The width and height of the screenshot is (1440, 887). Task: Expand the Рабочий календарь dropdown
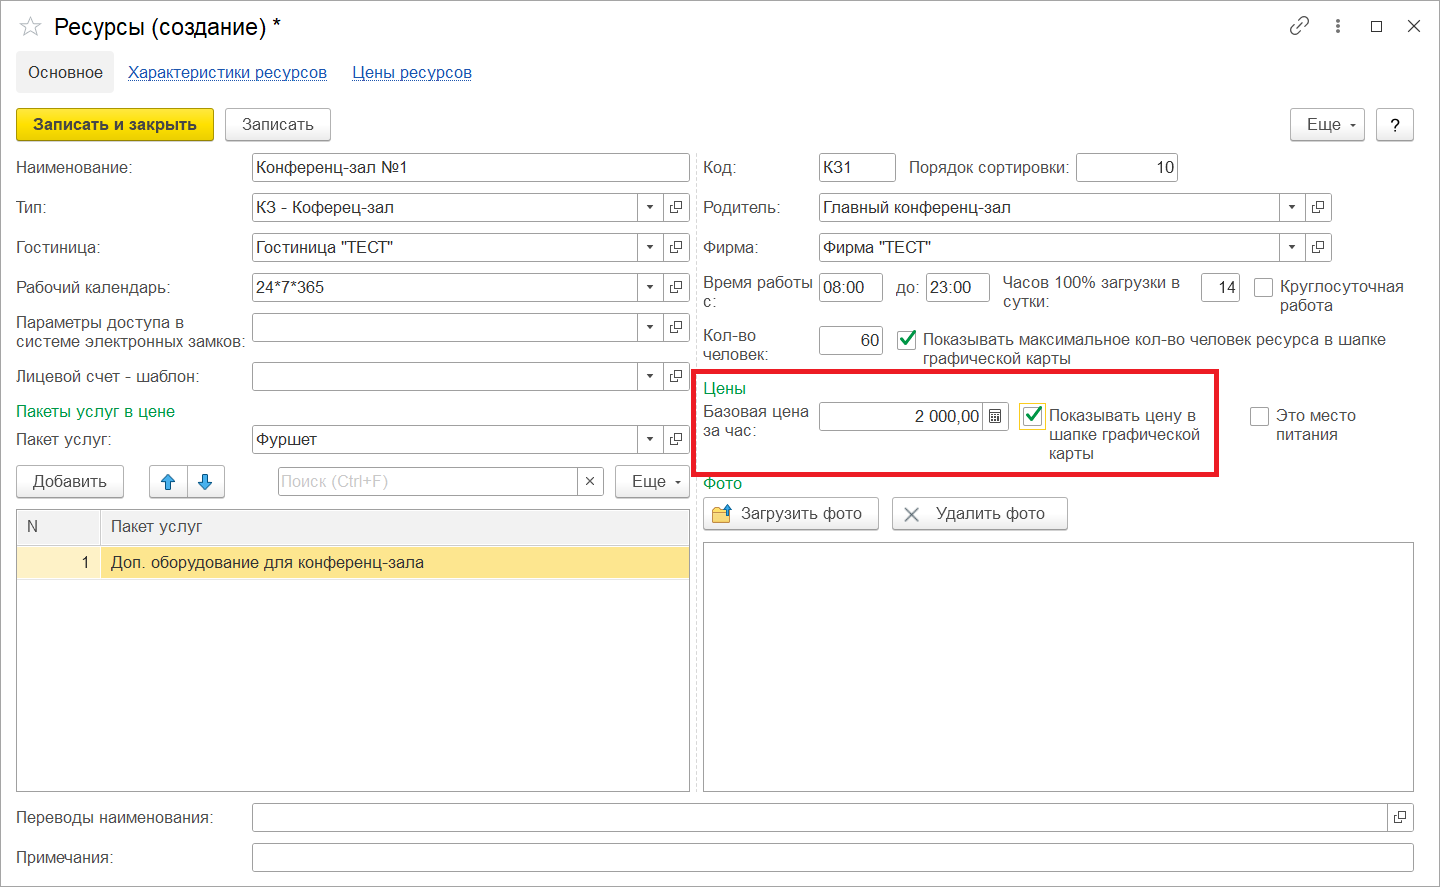(650, 287)
